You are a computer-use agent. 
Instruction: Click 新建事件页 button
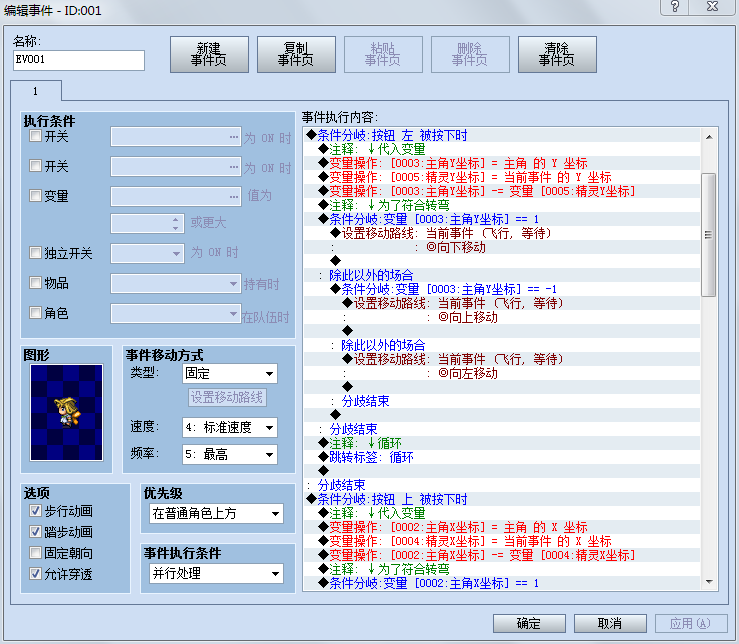[x=209, y=55]
